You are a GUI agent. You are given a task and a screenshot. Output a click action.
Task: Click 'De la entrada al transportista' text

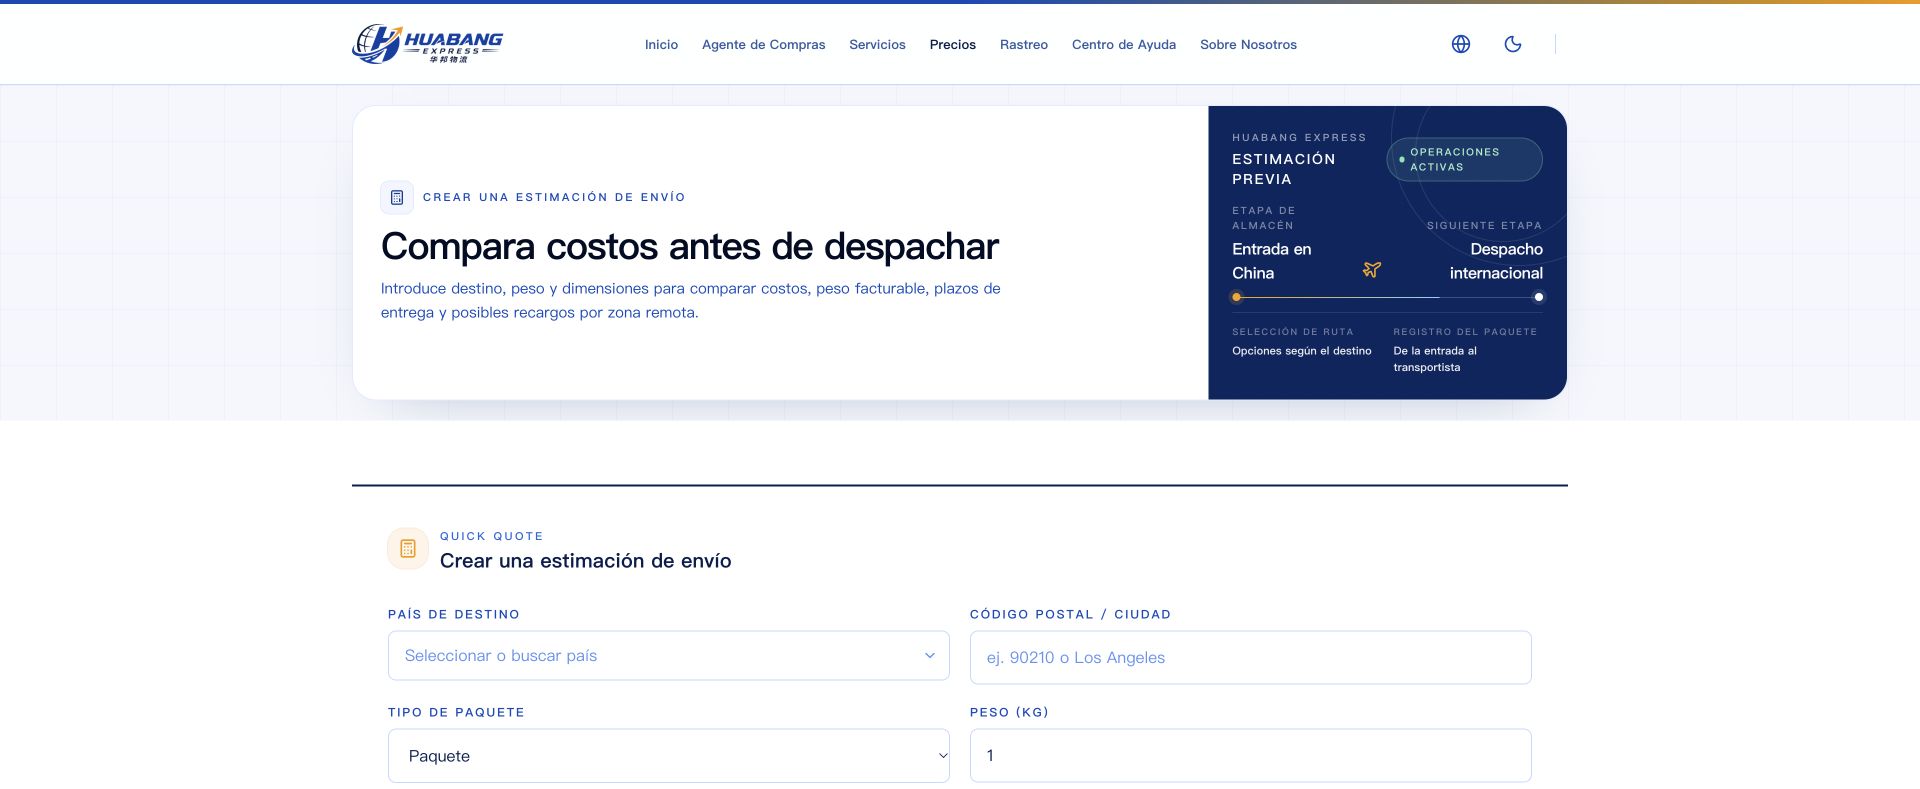(x=1435, y=359)
